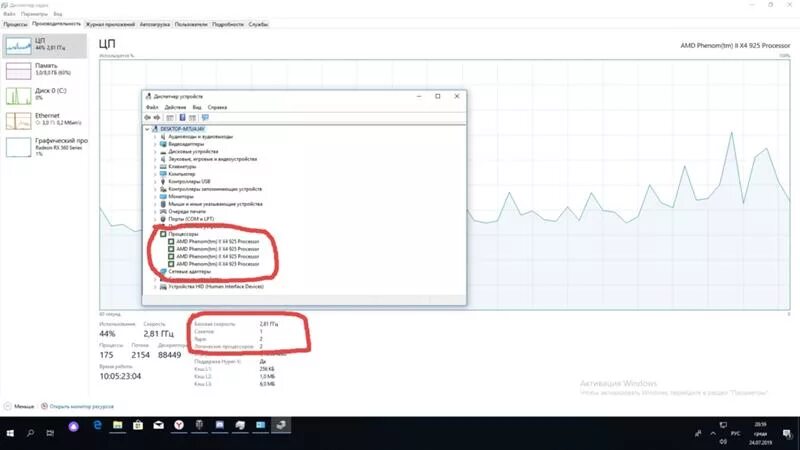Viewport: 800px width, 450px height.
Task: Switch to Пользователи tab
Action: point(191,24)
